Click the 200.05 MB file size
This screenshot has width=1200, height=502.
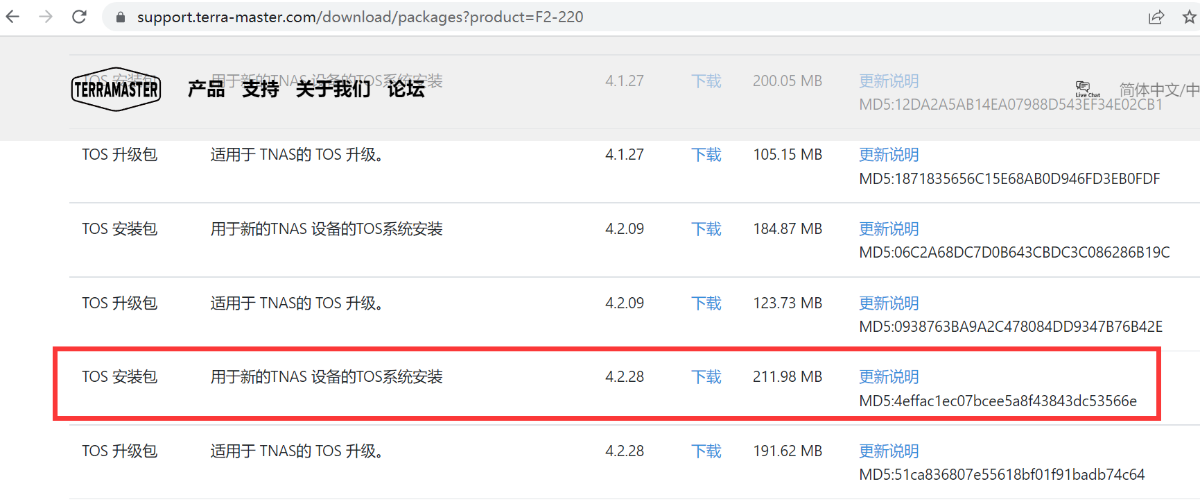[x=788, y=81]
